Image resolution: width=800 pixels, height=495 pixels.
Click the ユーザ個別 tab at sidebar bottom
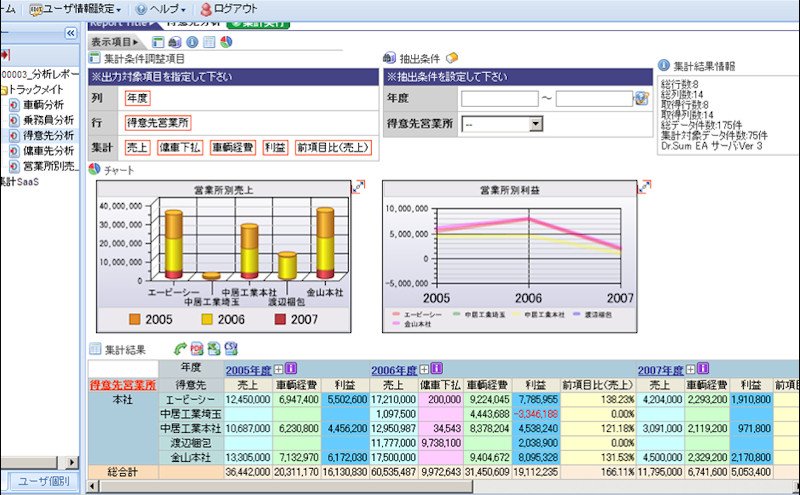pyautogui.click(x=44, y=481)
